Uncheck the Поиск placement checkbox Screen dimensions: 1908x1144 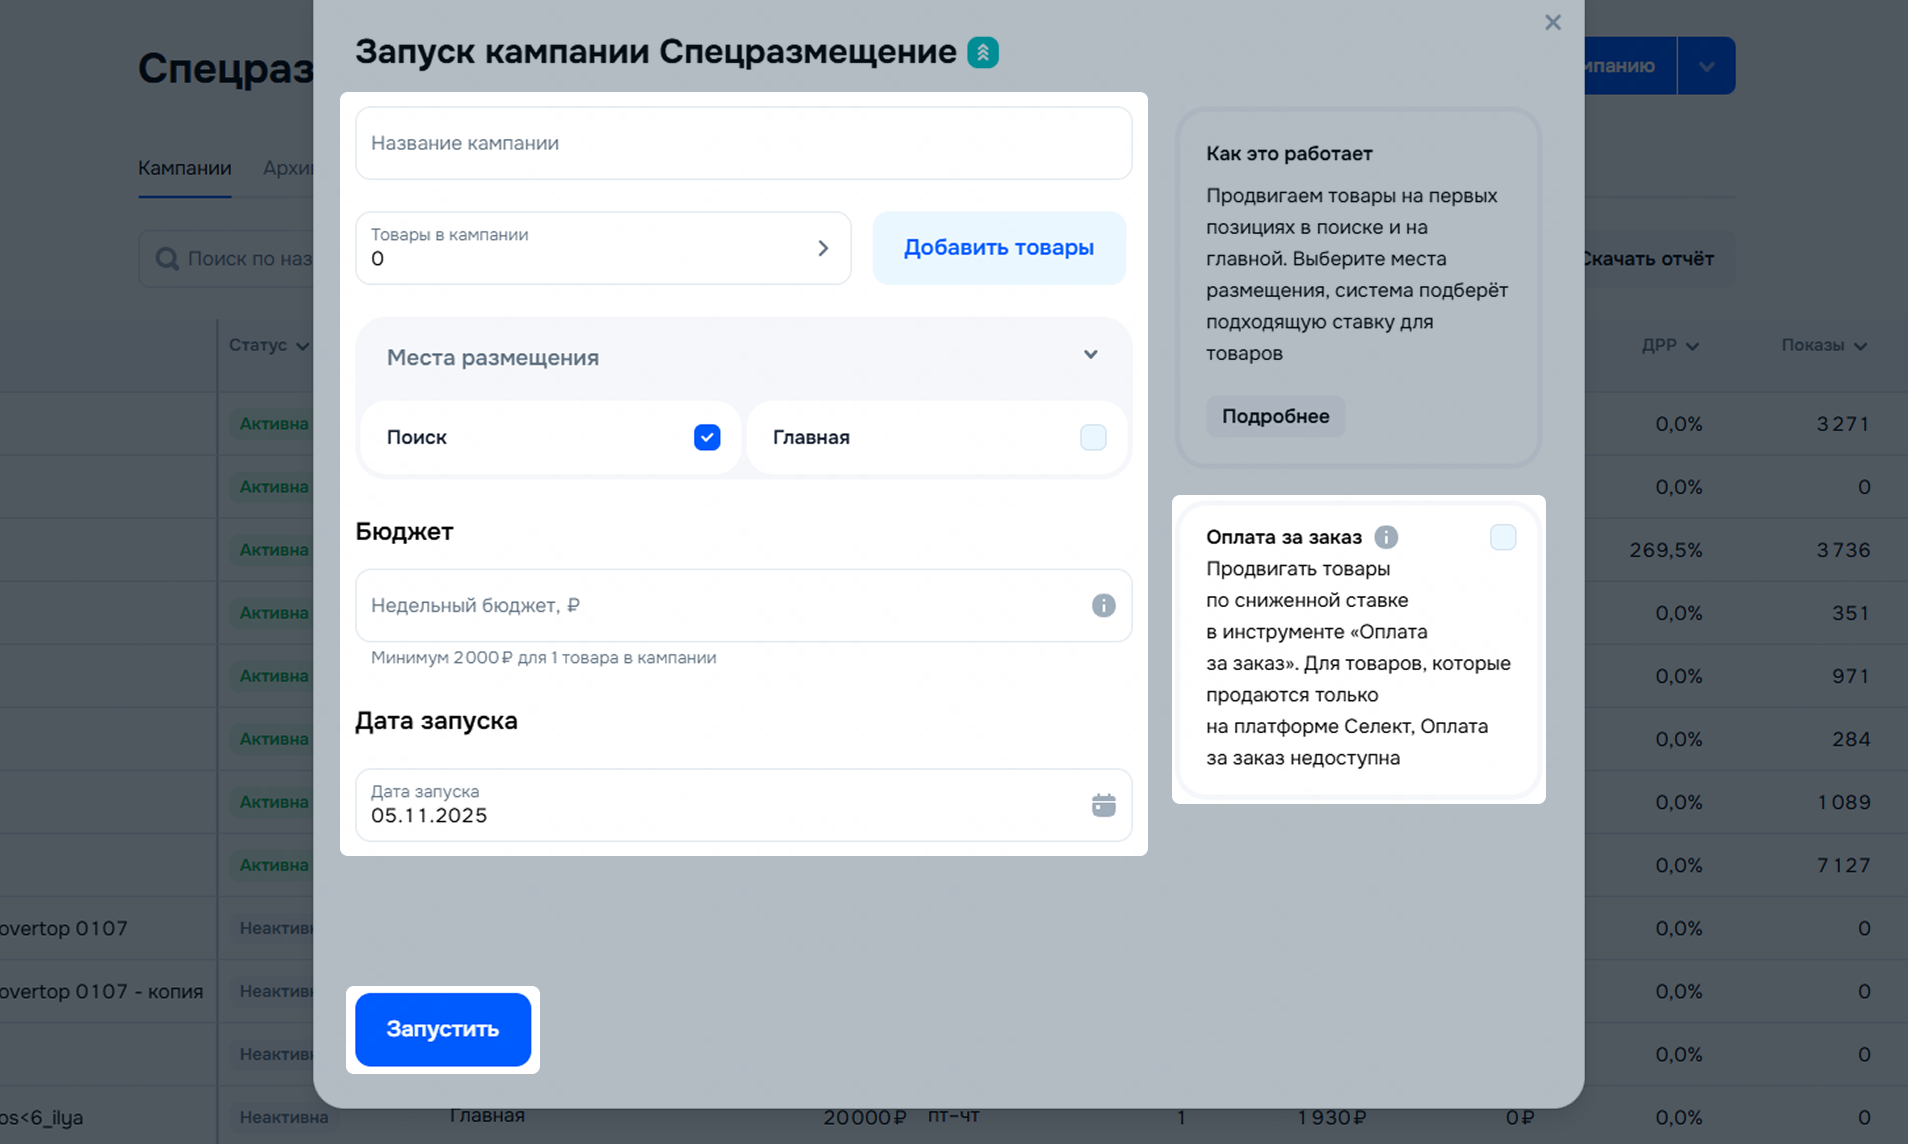coord(707,437)
